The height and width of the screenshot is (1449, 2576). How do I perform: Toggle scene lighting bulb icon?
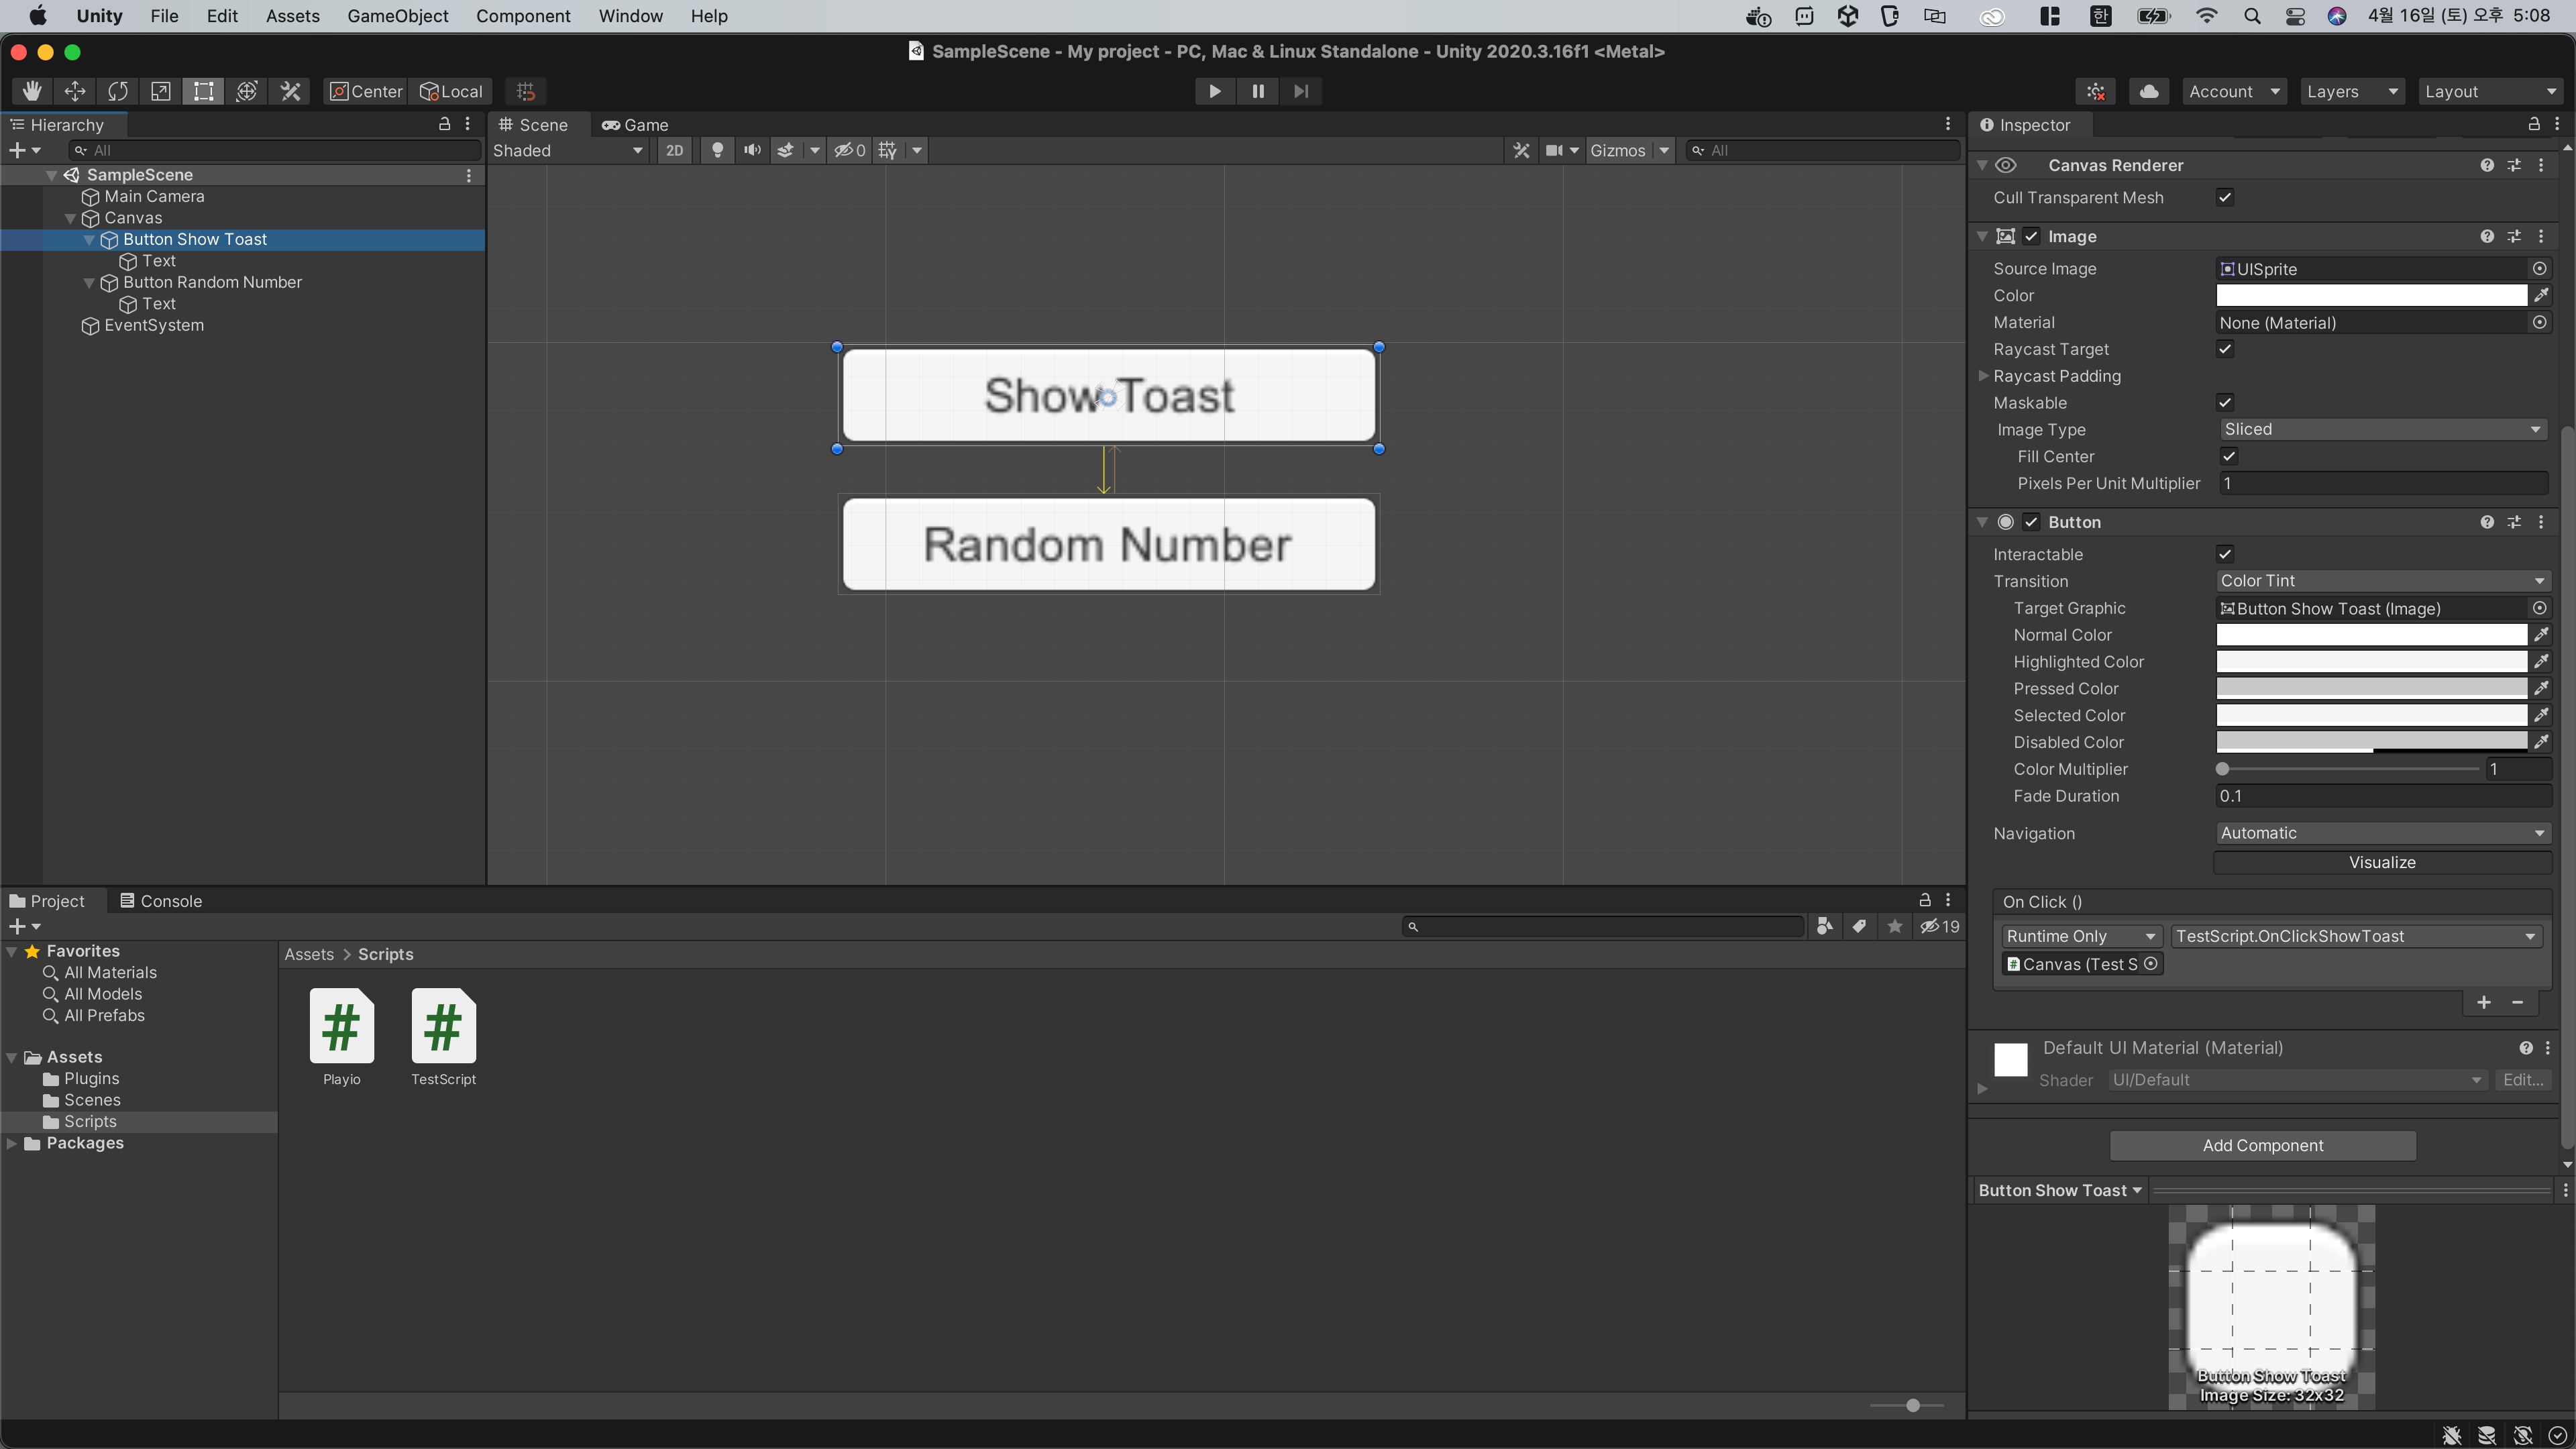[717, 150]
